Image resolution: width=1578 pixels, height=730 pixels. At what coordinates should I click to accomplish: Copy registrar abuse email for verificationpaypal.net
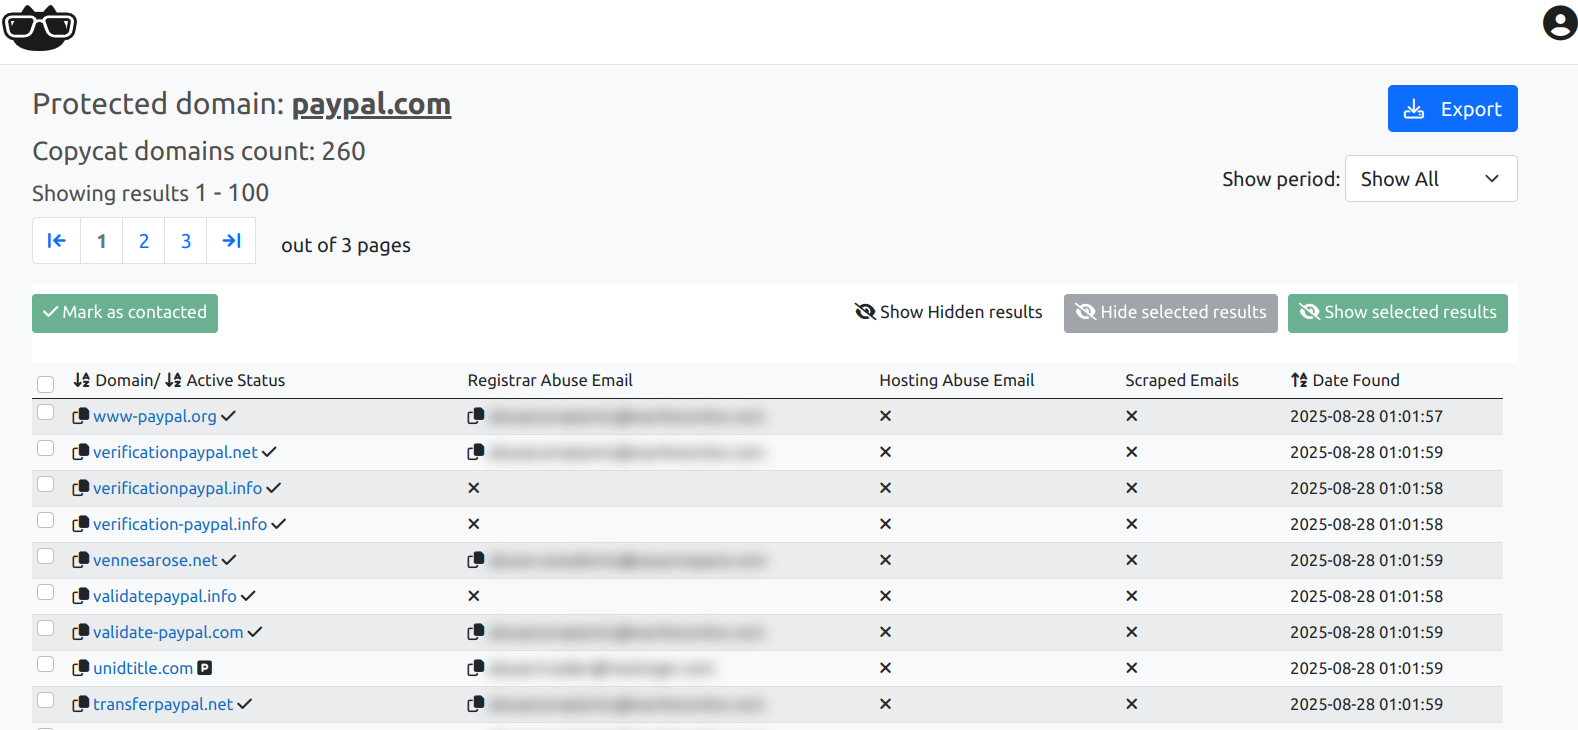point(476,452)
